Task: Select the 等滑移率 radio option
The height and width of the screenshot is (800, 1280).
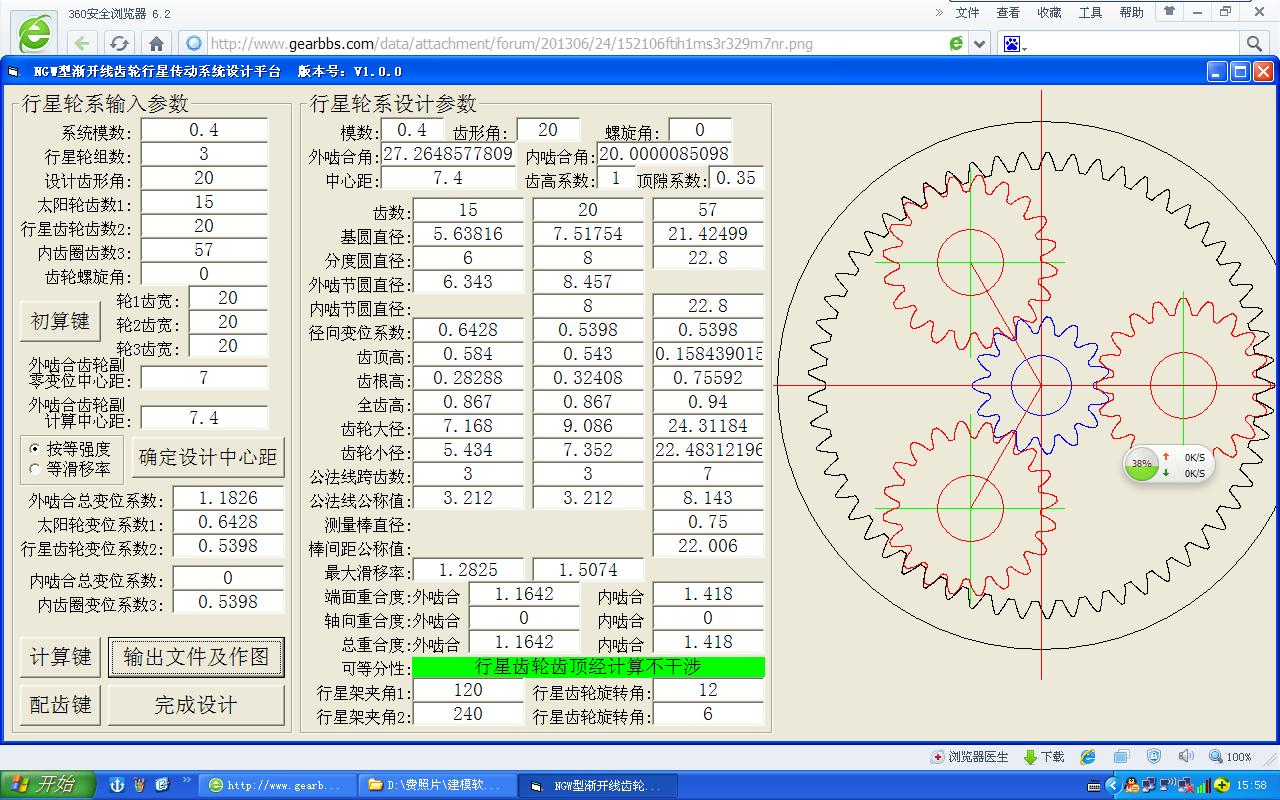Action: (71, 468)
